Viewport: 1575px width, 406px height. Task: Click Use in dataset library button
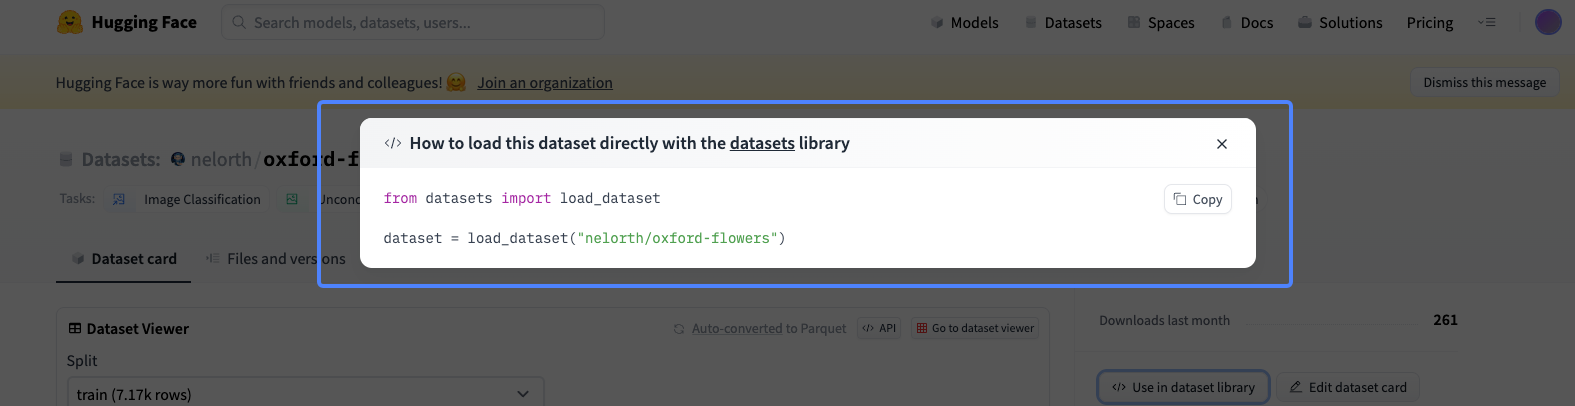1183,387
